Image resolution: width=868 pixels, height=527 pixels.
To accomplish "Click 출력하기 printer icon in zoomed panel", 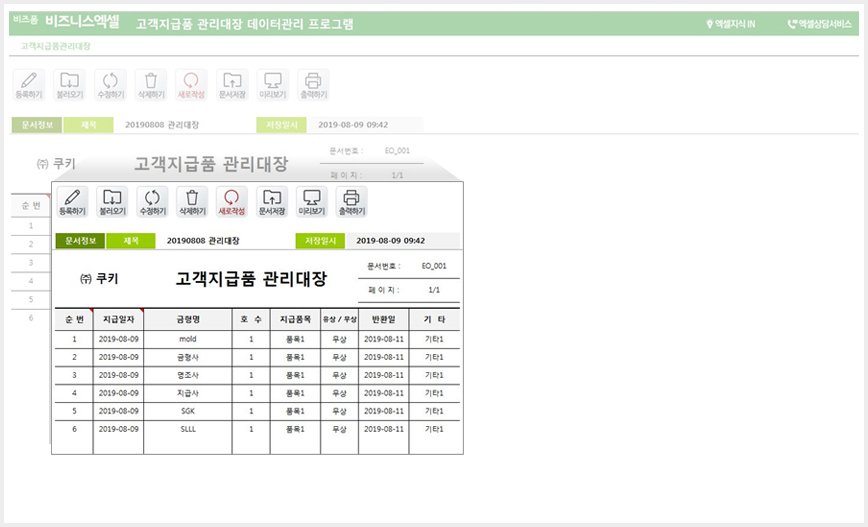I will [352, 202].
